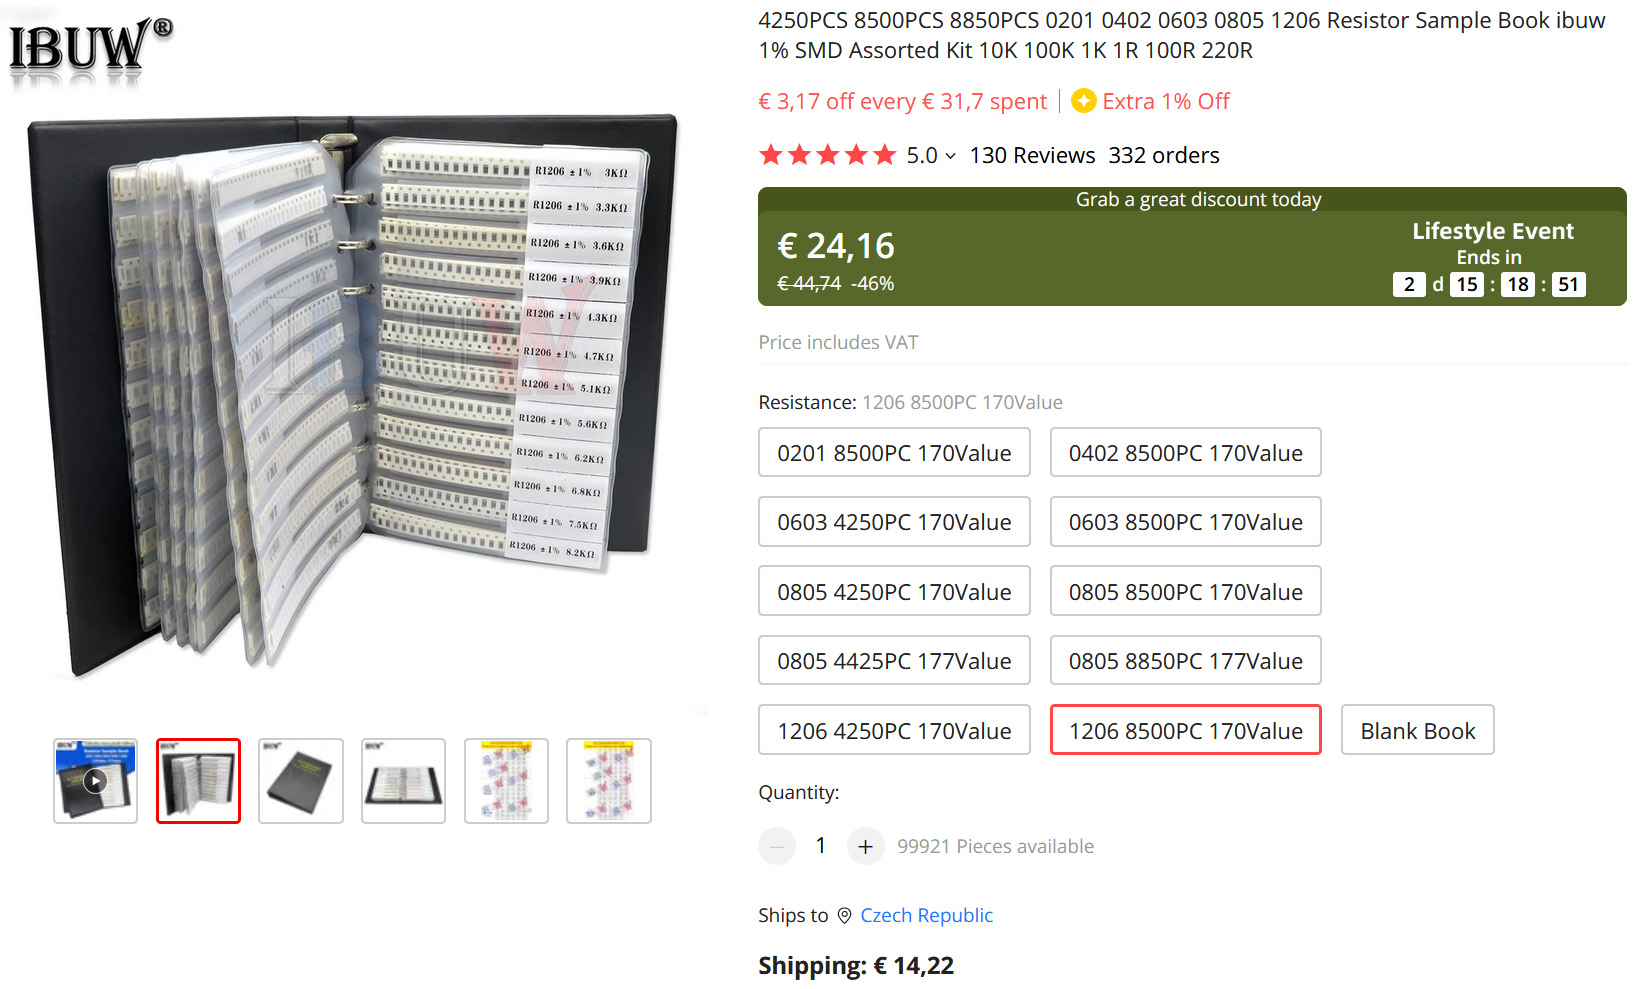Open the 130 Reviews link
This screenshot has width=1633, height=989.
click(x=1032, y=155)
